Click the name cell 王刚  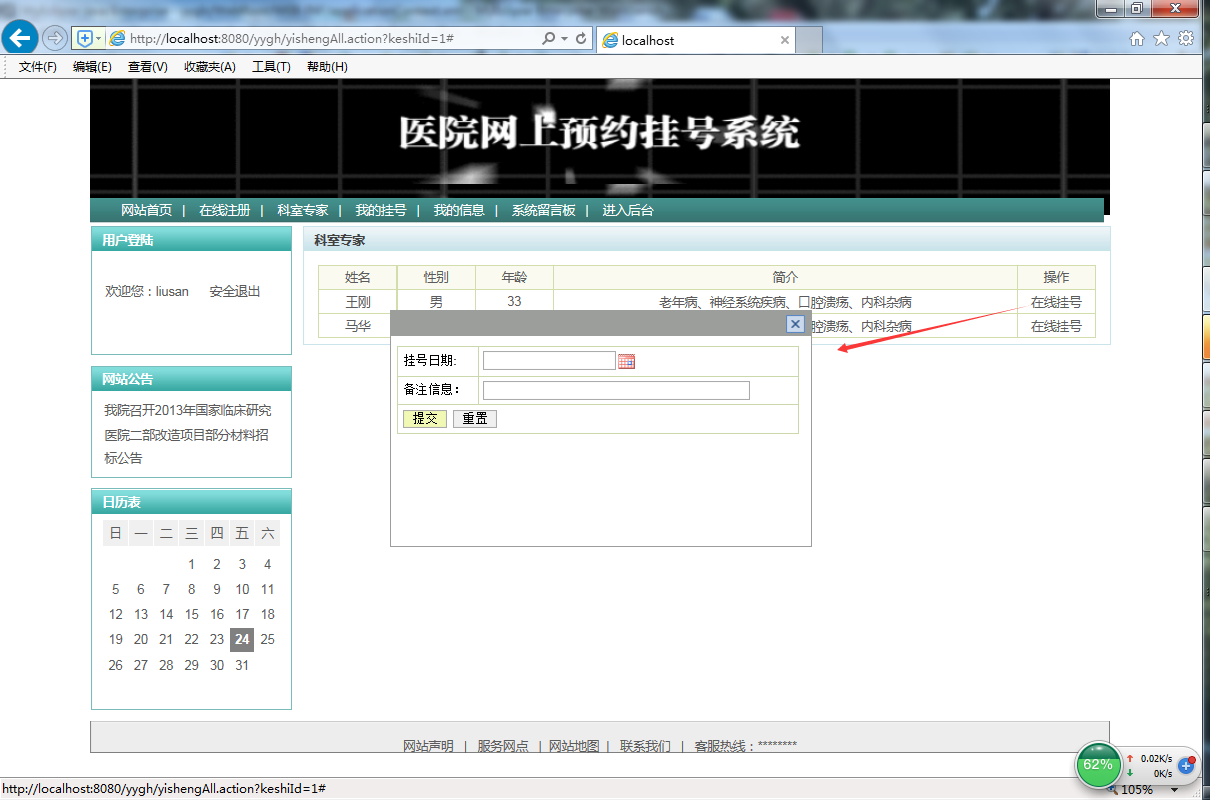[358, 302]
